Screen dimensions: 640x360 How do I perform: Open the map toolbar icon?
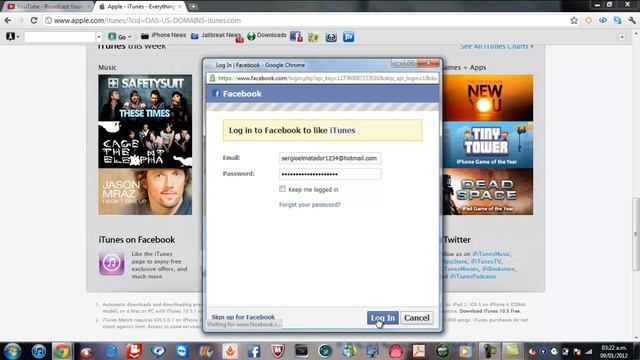[x=313, y=37]
